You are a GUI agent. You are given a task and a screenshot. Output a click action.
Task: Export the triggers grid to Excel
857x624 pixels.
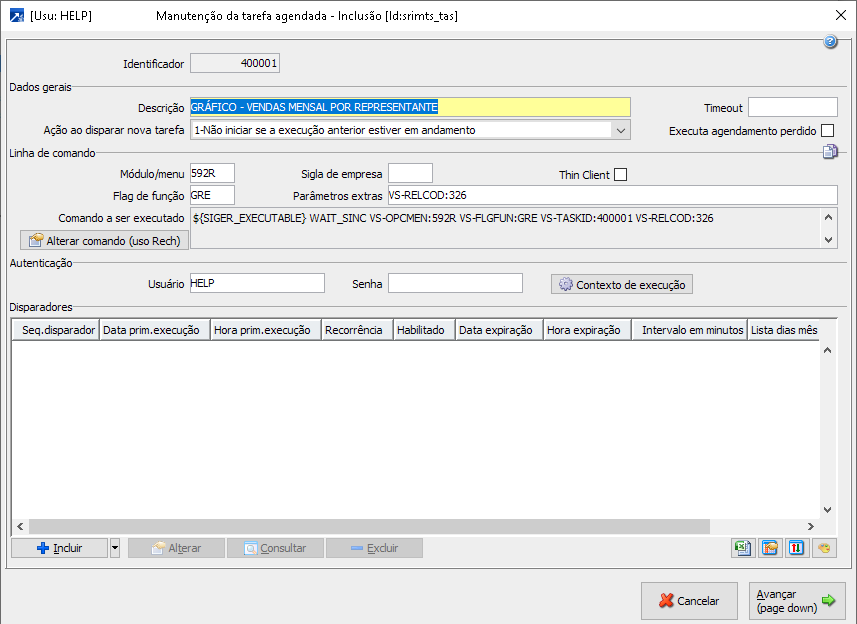743,548
